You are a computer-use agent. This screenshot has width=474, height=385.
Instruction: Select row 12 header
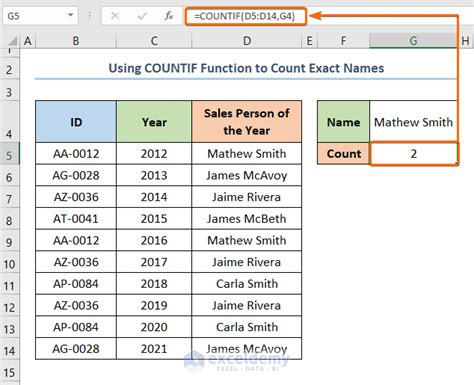9,306
